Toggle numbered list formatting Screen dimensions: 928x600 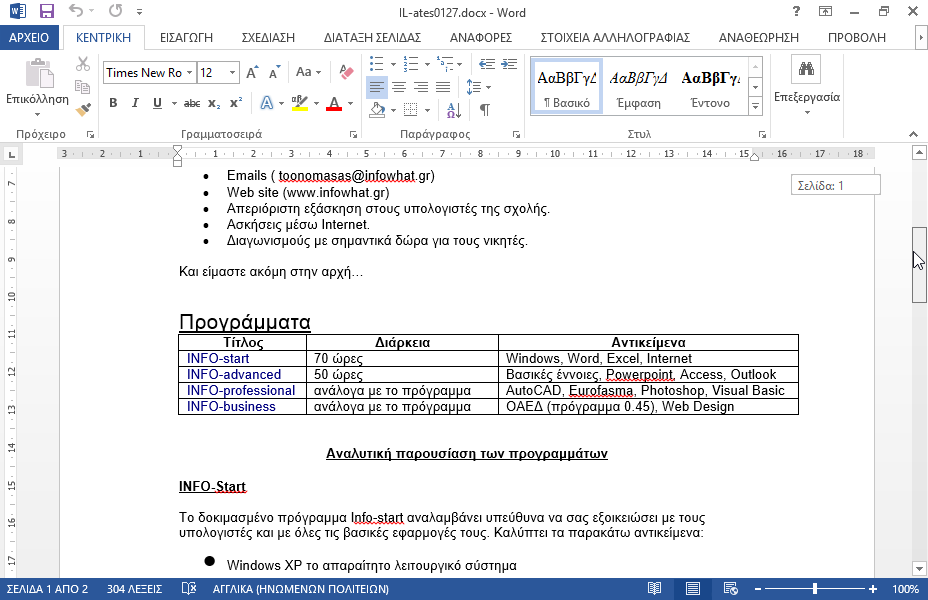click(x=411, y=64)
